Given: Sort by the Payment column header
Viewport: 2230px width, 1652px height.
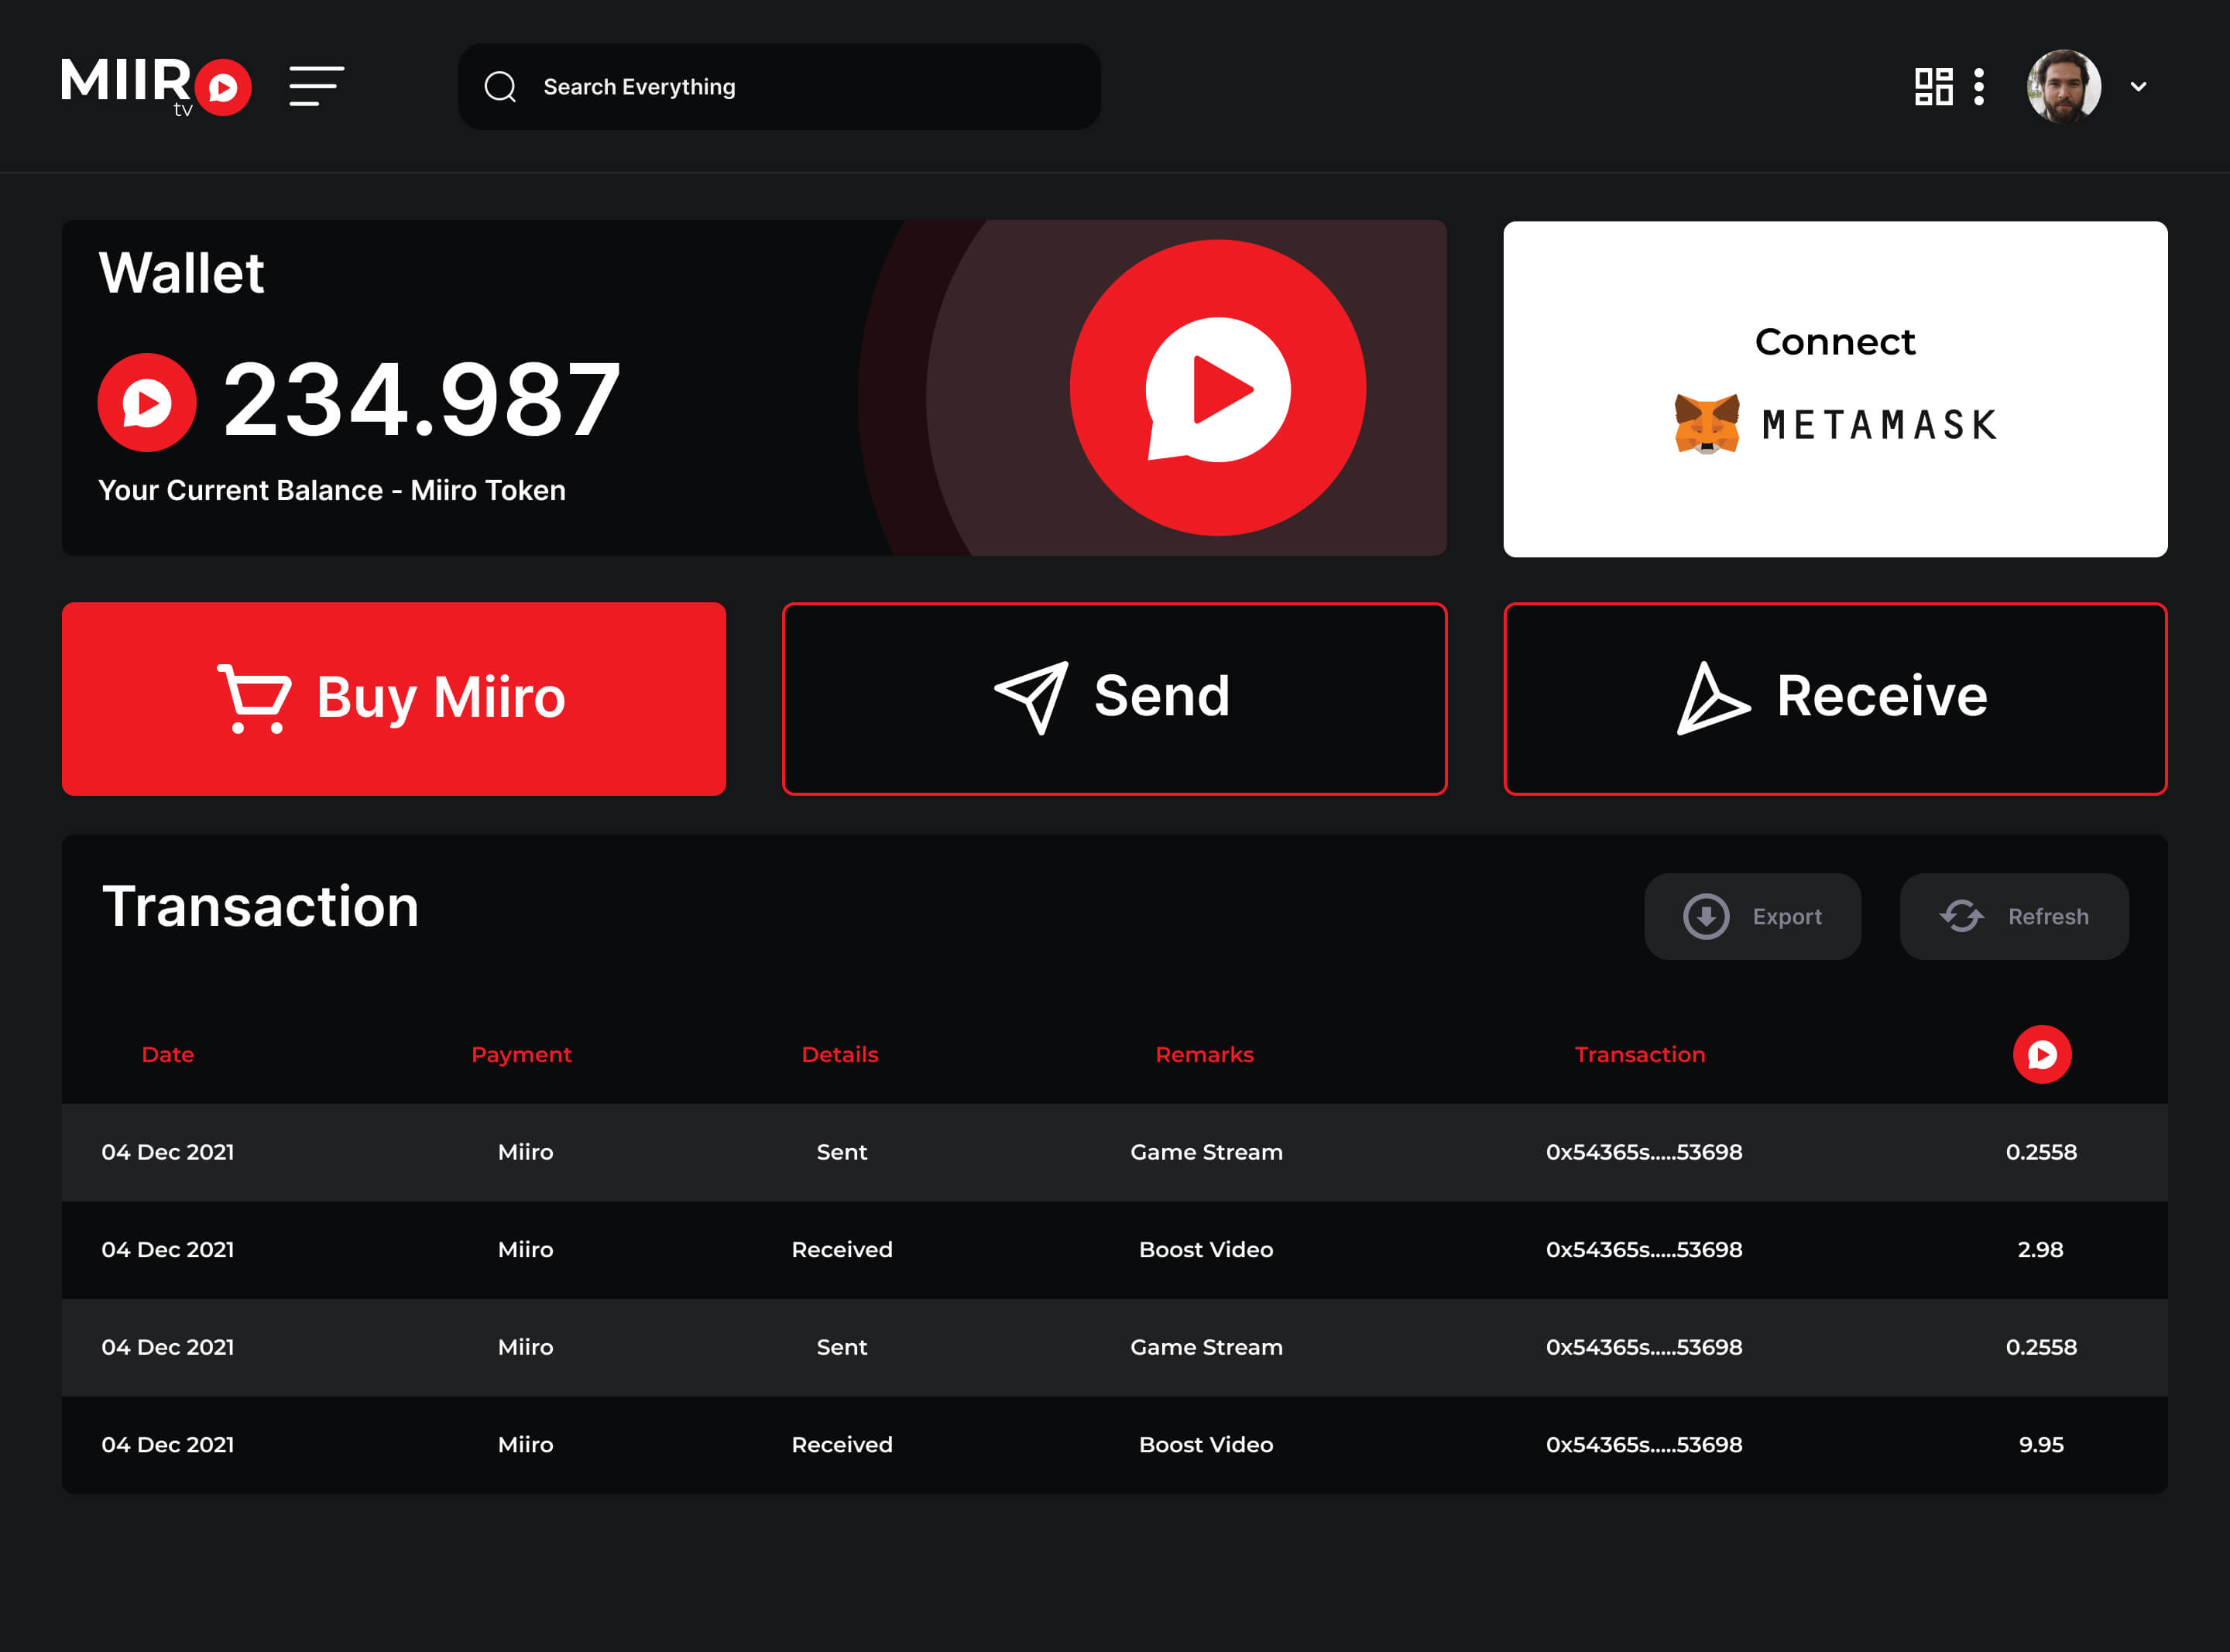Looking at the screenshot, I should 521,1054.
